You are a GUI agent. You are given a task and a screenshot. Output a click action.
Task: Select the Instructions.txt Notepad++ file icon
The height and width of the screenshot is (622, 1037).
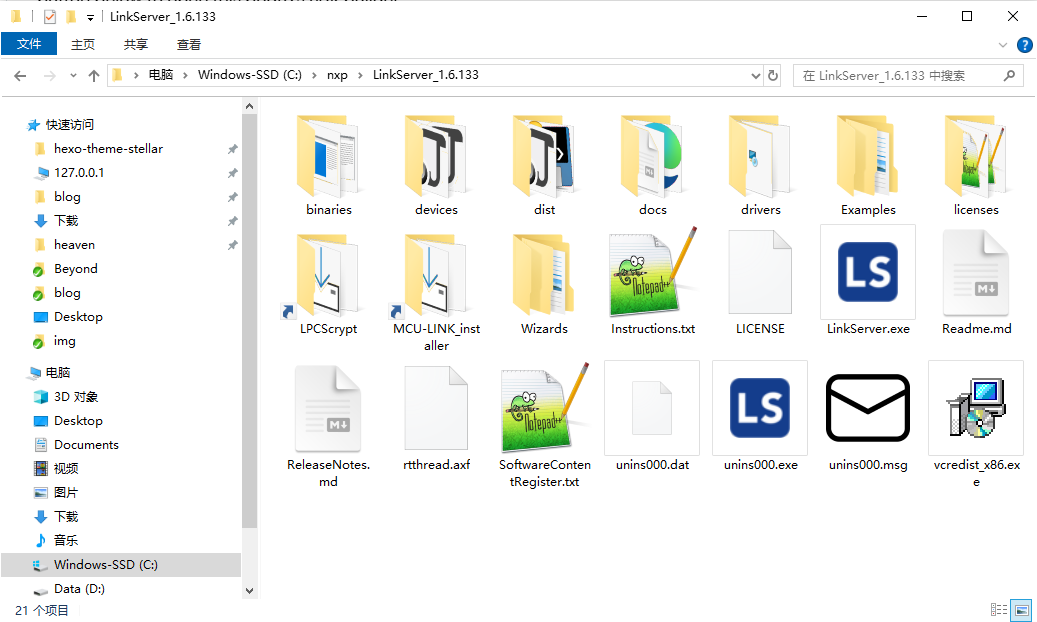(652, 272)
